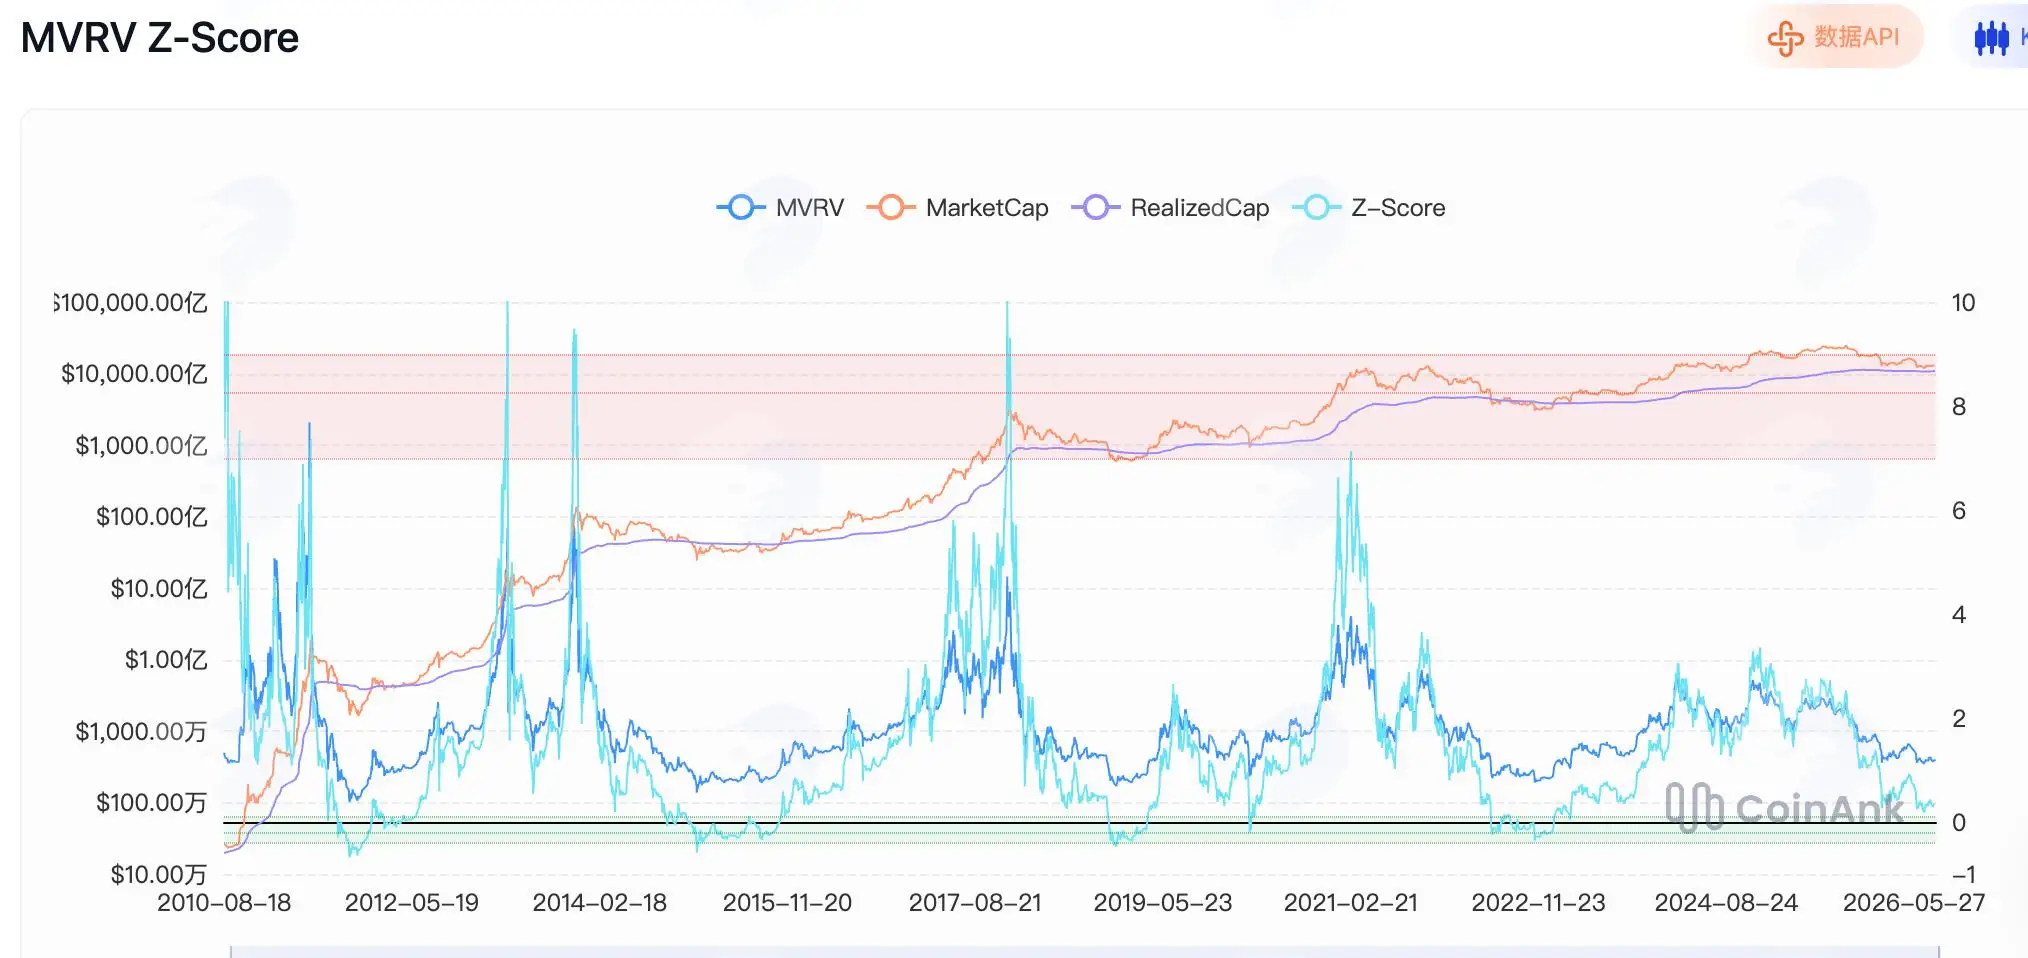
Task: Click the $100.00万 left axis label
Action: tap(151, 803)
